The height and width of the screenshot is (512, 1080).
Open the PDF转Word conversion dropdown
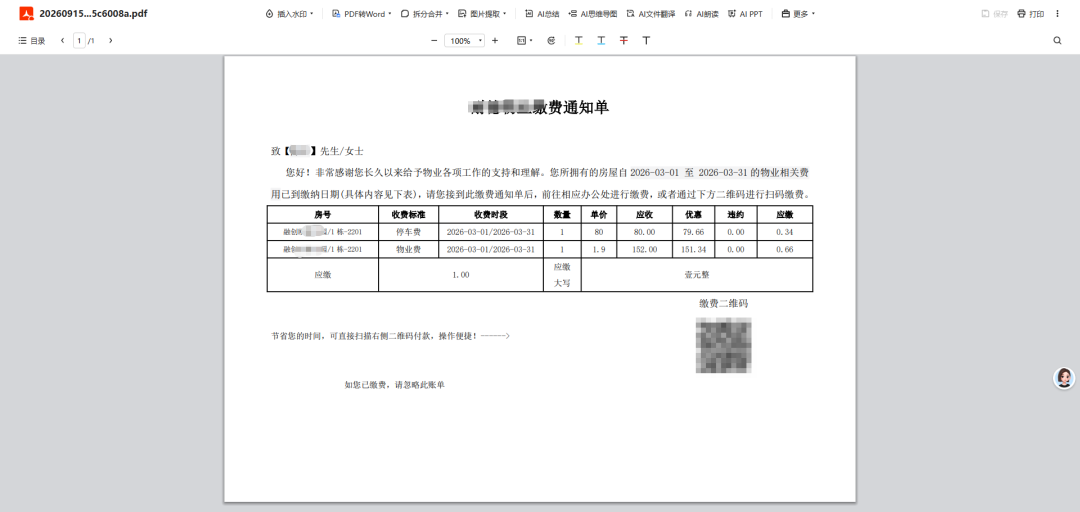[x=362, y=14]
